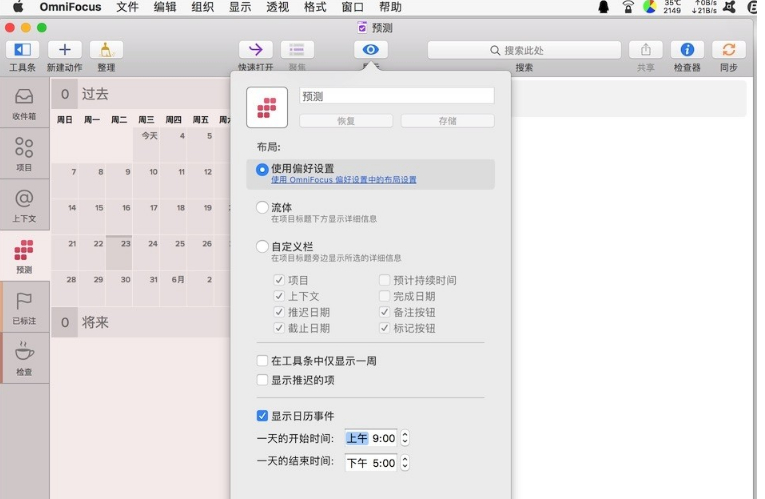Select day 17 in the calendar
765x499 pixels.
146,217
